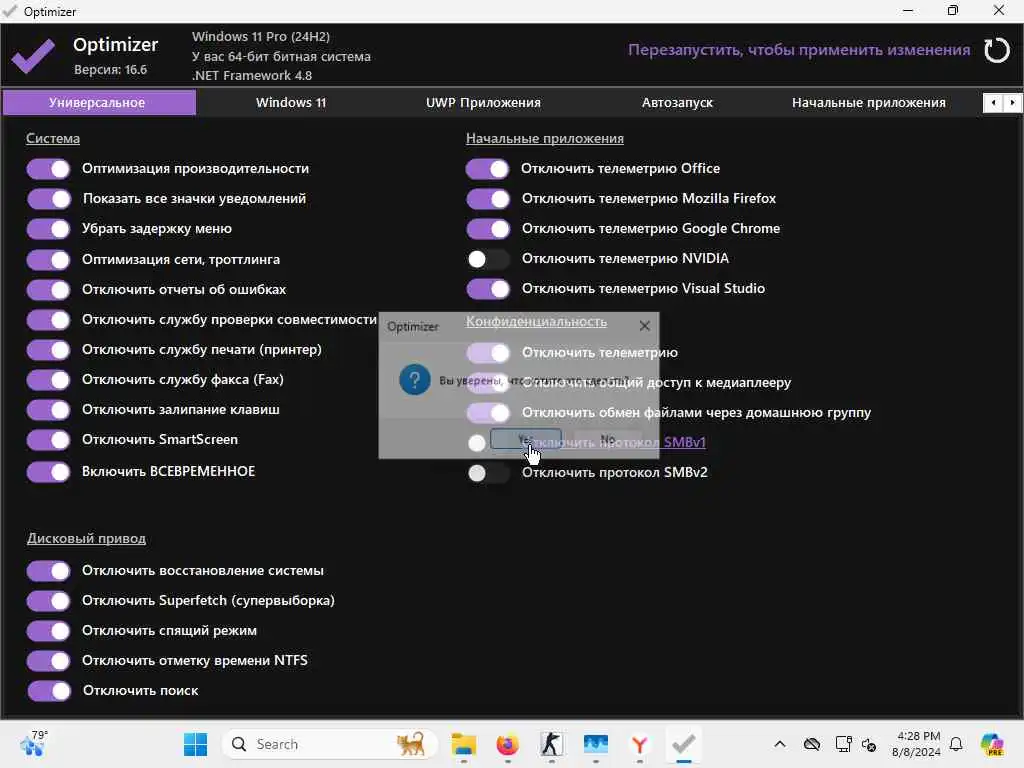Launch Firefox from the taskbar
This screenshot has height=768, width=1024.
point(507,744)
